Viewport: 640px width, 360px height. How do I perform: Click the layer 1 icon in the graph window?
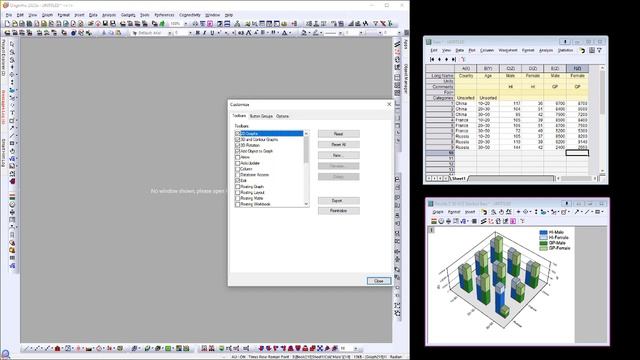click(x=432, y=230)
